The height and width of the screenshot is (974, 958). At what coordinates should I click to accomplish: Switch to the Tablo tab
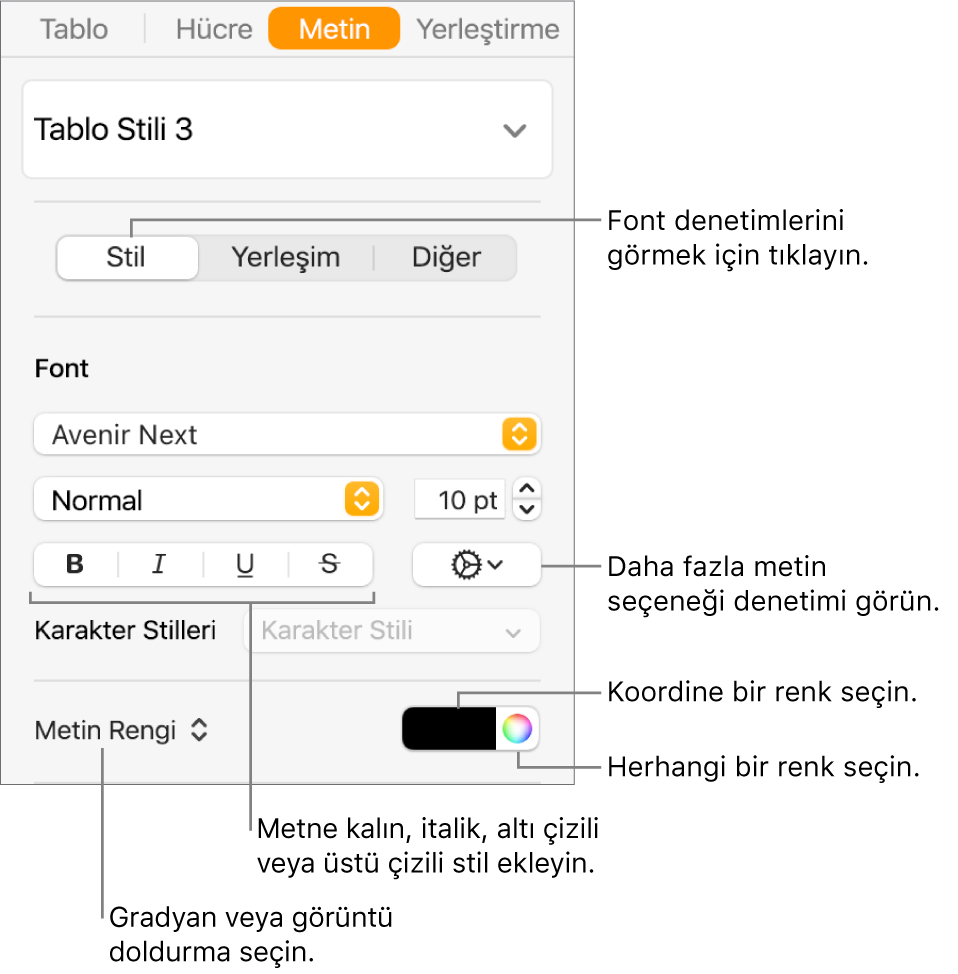(74, 29)
